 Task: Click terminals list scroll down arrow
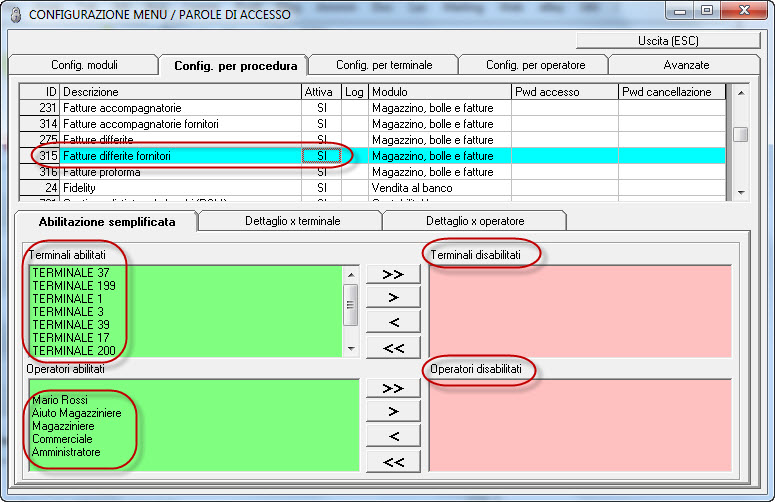(x=350, y=348)
